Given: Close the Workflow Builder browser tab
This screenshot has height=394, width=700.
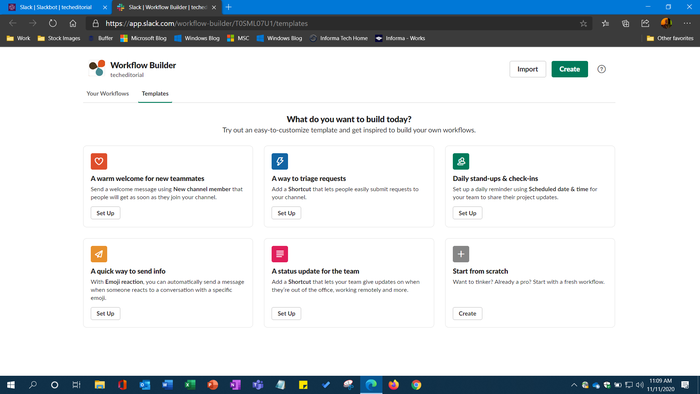Looking at the screenshot, I should pos(214,7).
